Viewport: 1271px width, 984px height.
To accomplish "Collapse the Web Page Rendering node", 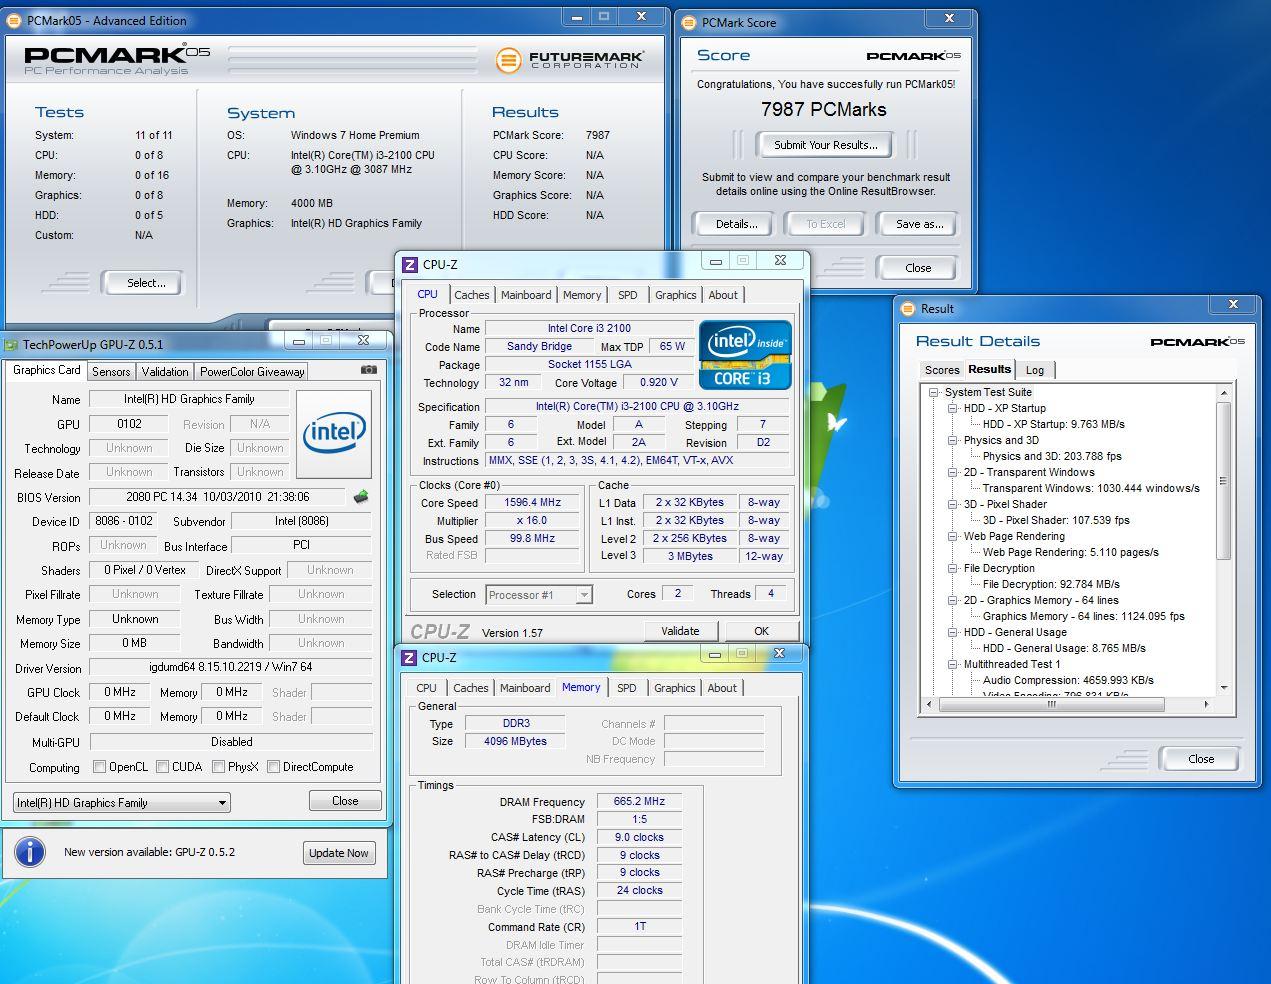I will tap(953, 536).
